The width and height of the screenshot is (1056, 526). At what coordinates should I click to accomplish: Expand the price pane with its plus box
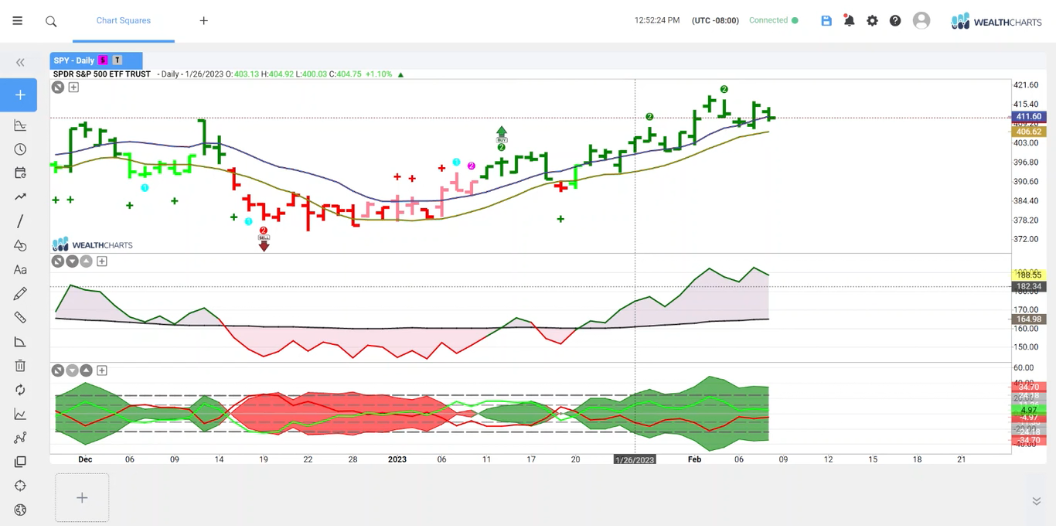(73, 87)
